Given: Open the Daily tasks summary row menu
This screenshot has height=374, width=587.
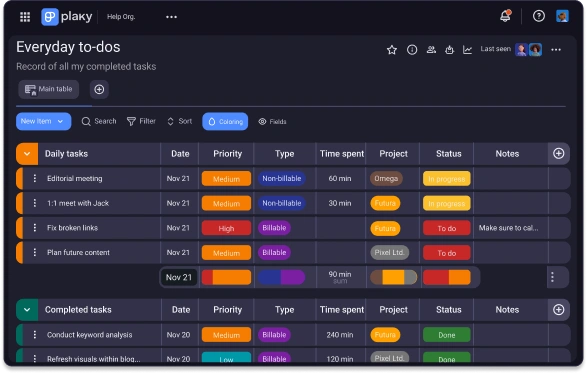Looking at the screenshot, I should (553, 277).
